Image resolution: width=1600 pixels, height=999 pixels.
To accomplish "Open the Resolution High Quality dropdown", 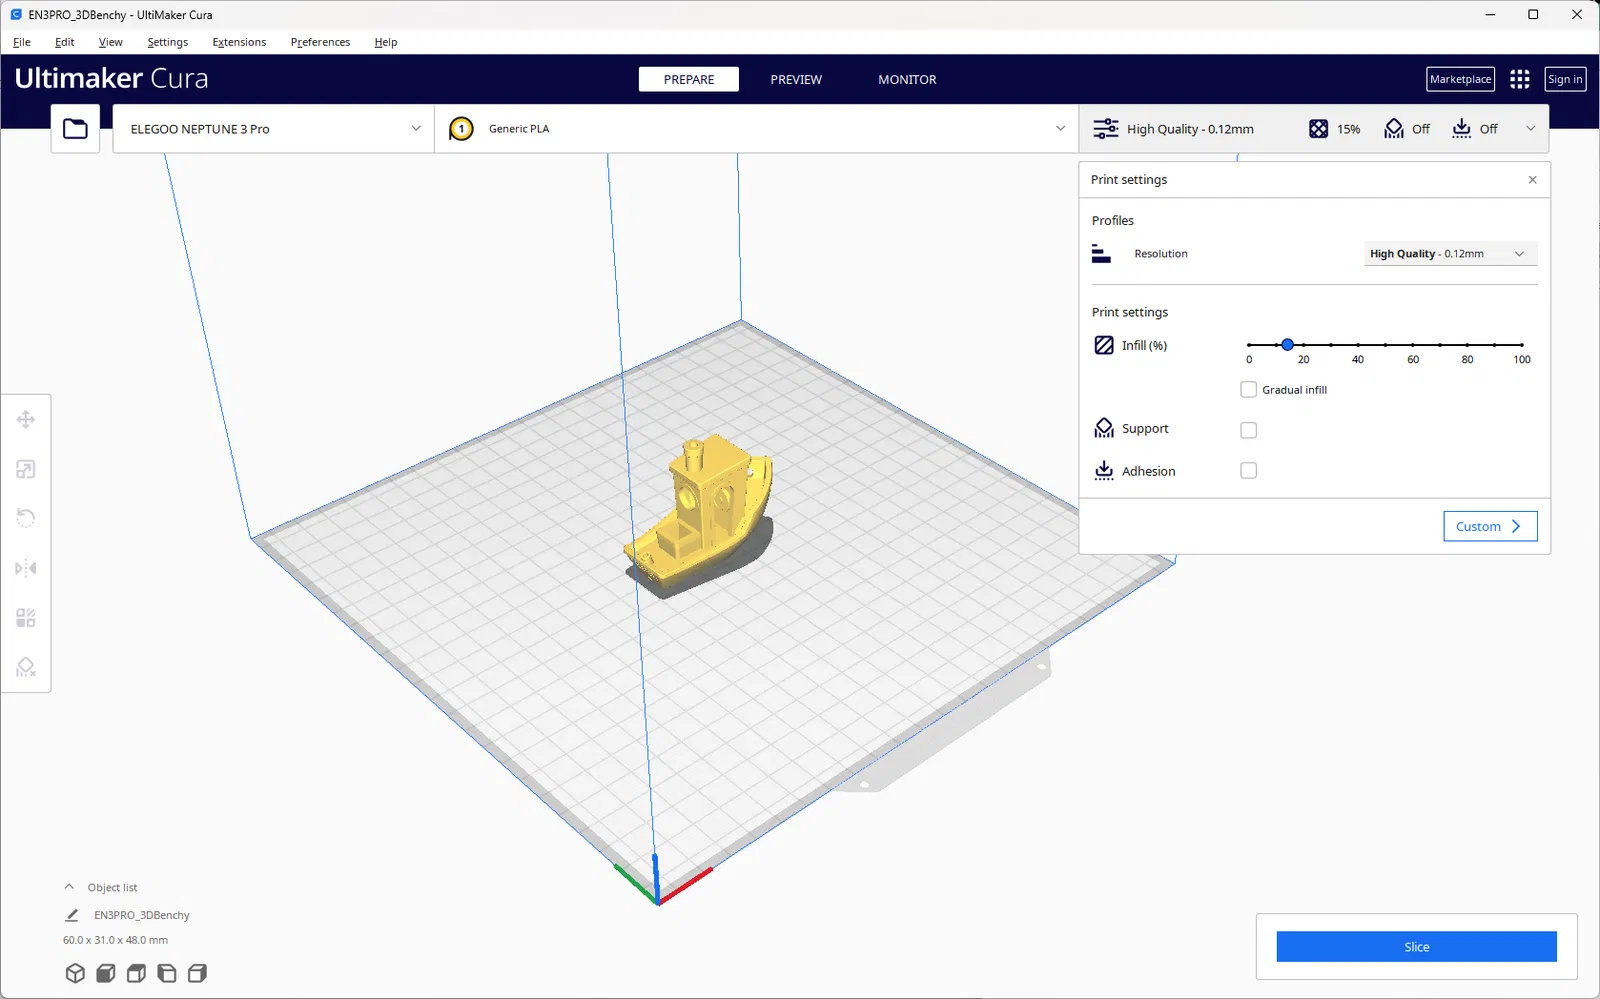I will coord(1450,254).
